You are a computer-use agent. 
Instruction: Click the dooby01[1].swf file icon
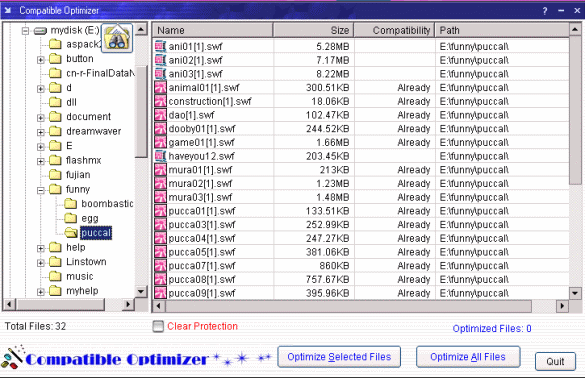[x=160, y=129]
